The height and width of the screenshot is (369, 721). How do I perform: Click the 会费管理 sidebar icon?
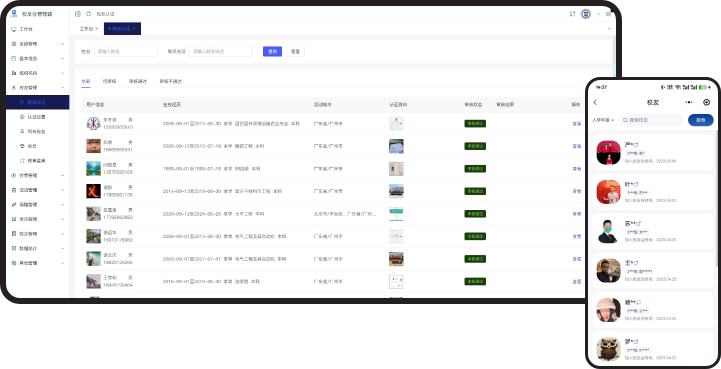pyautogui.click(x=14, y=176)
